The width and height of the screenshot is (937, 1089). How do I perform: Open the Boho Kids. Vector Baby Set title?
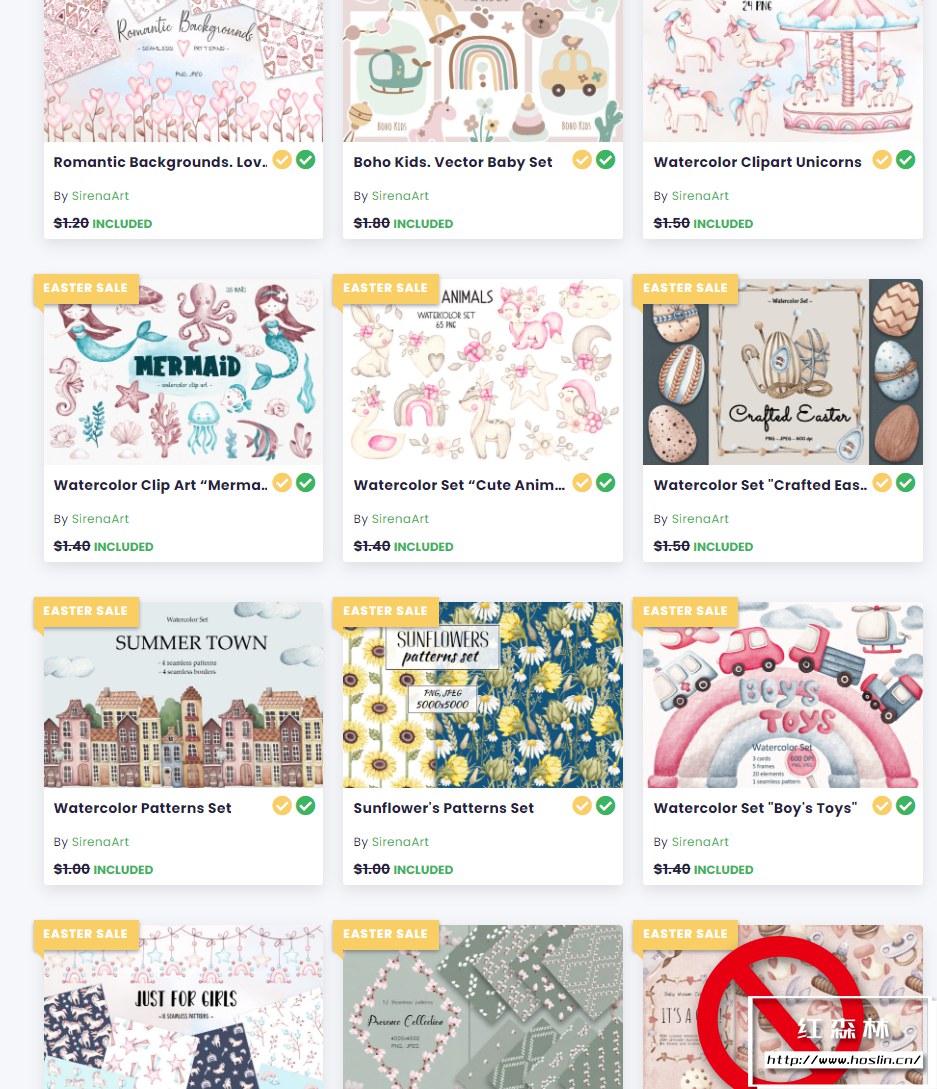[453, 162]
